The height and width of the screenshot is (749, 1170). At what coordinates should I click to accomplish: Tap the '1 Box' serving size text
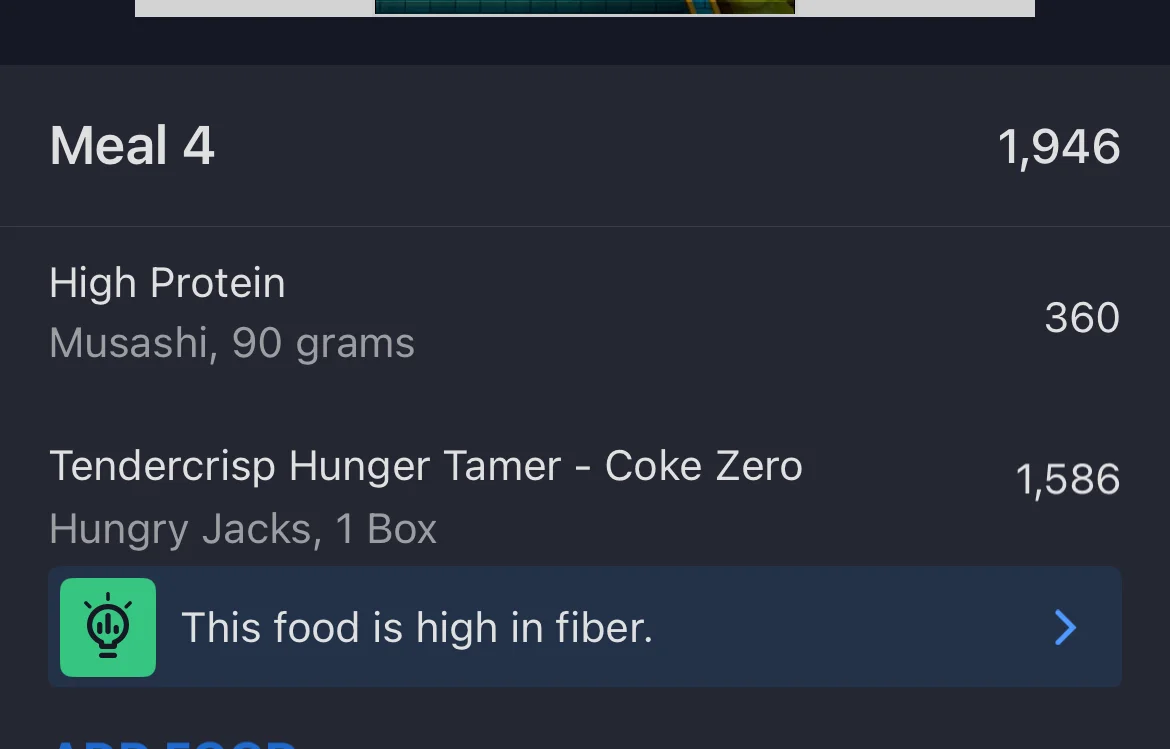(x=387, y=529)
